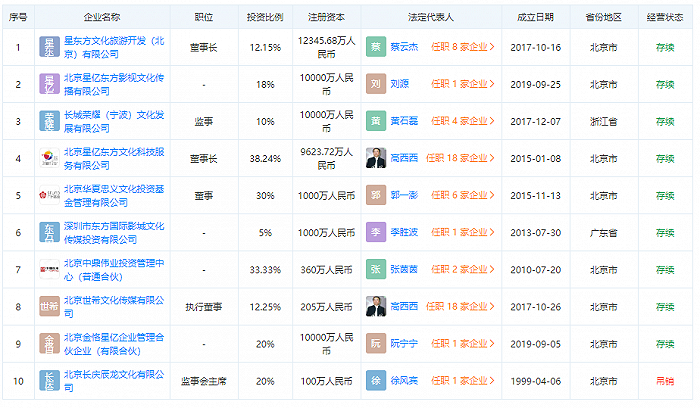Click the brown 金恪 logo in row 9
The height and width of the screenshot is (408, 700).
pyautogui.click(x=50, y=343)
